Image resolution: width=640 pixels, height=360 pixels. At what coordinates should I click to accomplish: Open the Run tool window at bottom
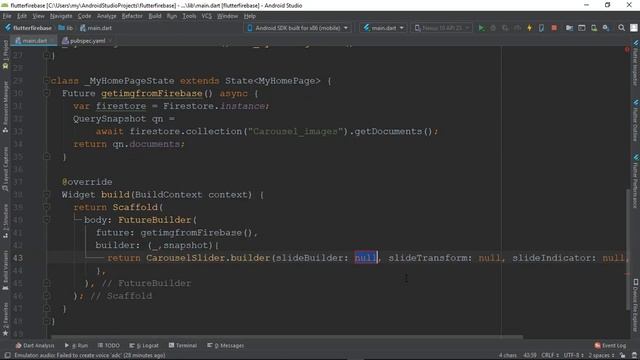(x=76, y=345)
